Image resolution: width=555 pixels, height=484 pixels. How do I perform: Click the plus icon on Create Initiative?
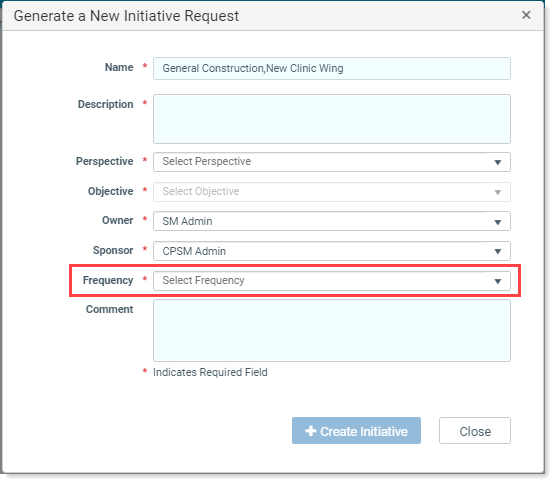coord(310,431)
